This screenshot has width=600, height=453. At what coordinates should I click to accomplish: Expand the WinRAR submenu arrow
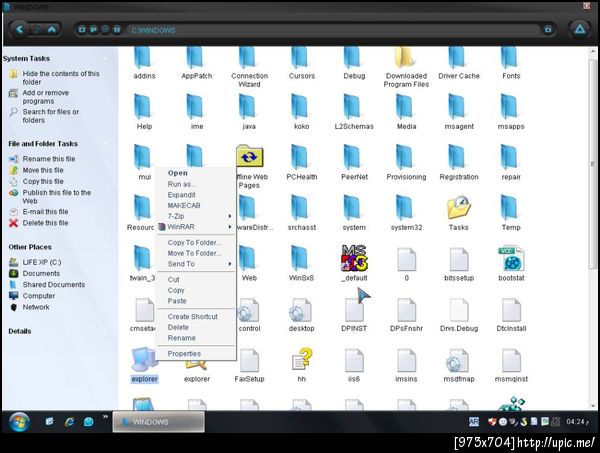click(x=230, y=227)
